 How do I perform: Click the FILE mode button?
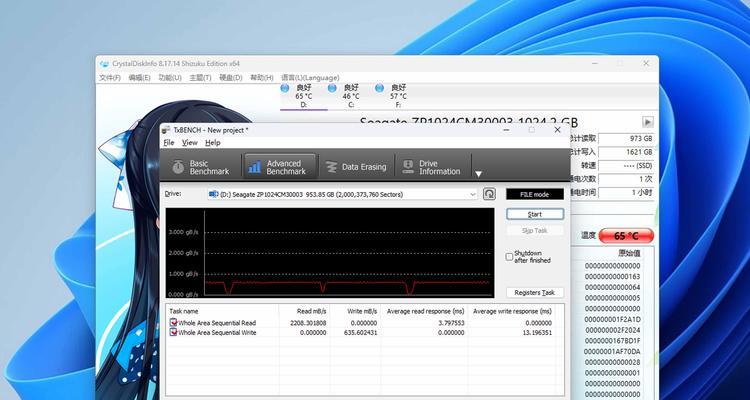535,194
